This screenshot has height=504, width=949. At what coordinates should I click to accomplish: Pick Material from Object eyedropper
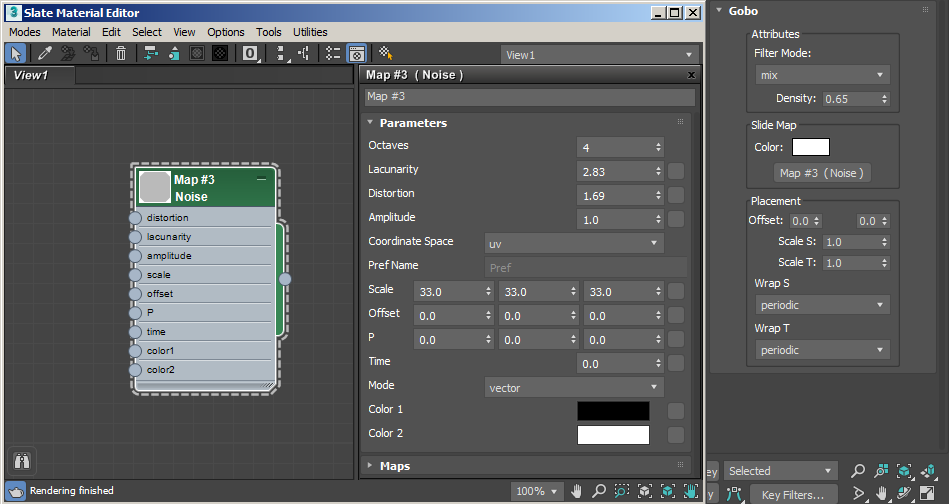click(x=45, y=53)
